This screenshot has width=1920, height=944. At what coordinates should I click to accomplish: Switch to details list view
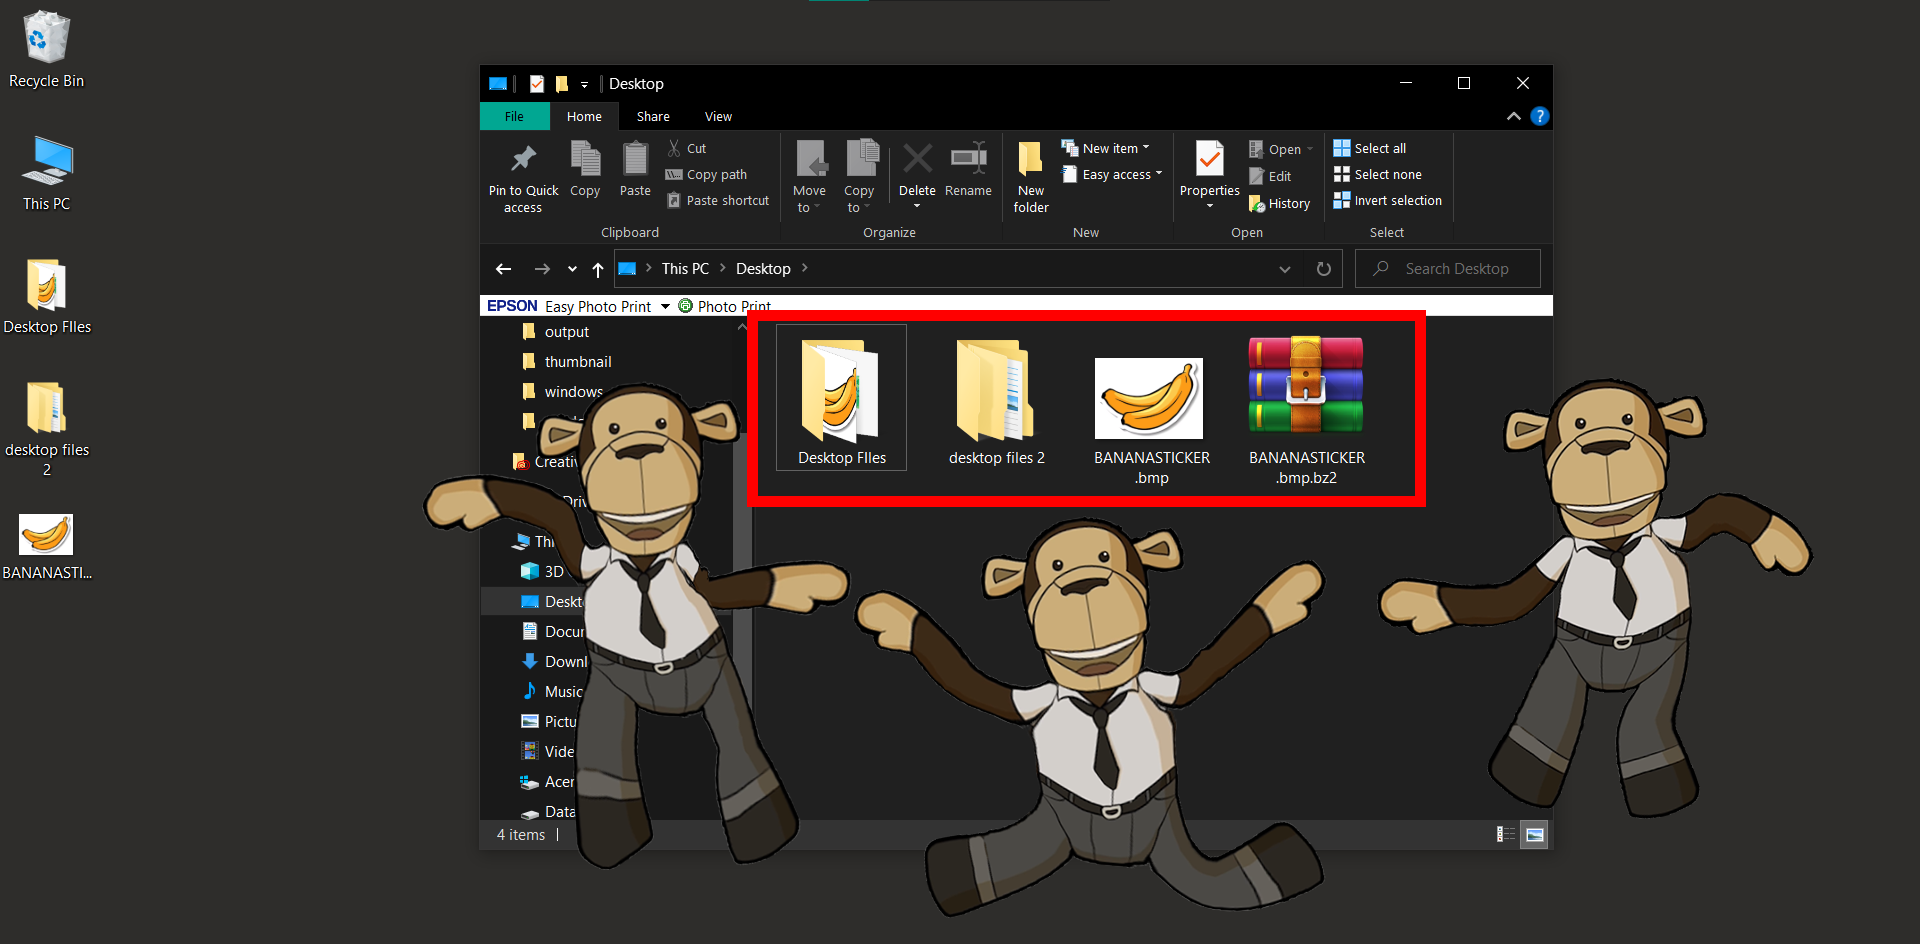pos(1505,834)
